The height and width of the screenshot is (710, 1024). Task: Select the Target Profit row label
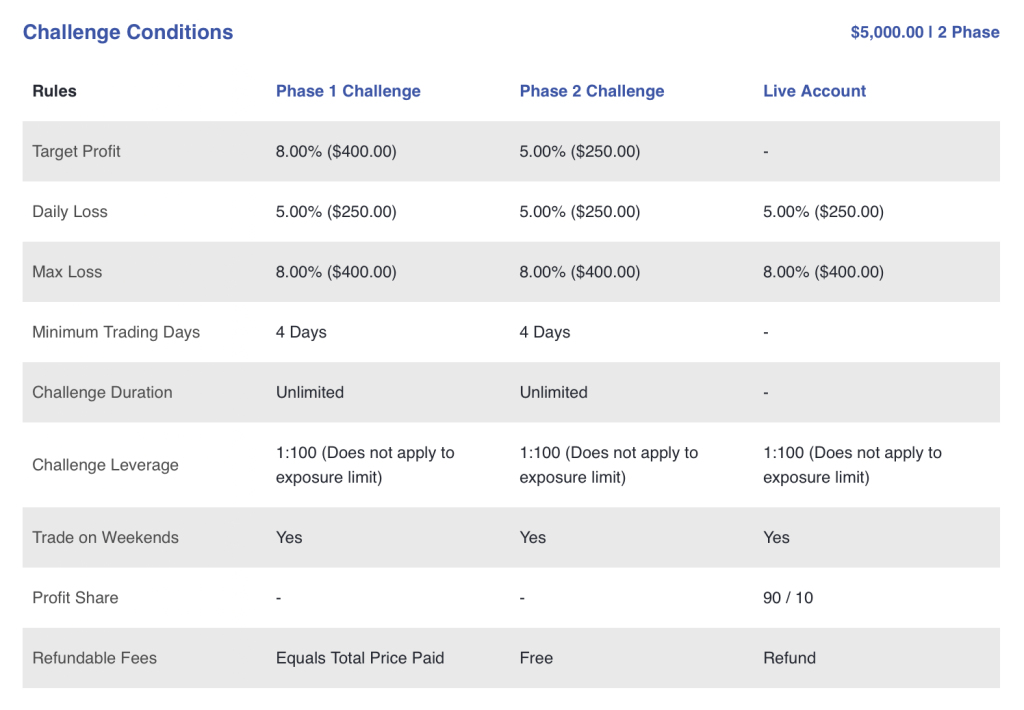click(76, 152)
